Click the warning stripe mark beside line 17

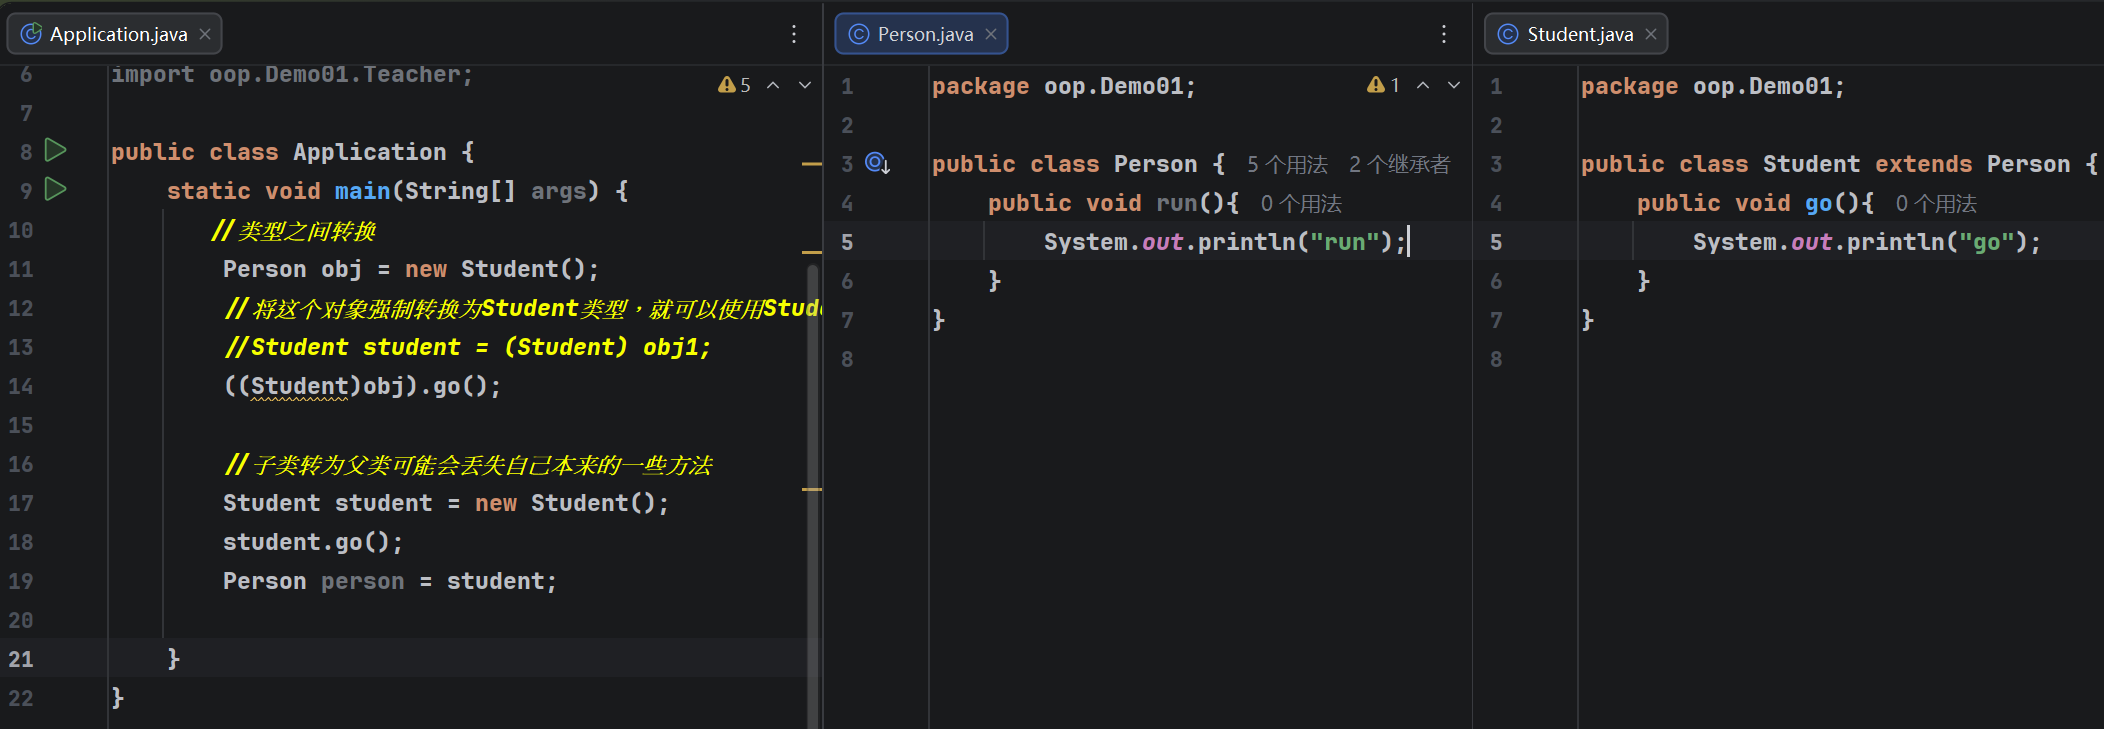click(x=812, y=489)
